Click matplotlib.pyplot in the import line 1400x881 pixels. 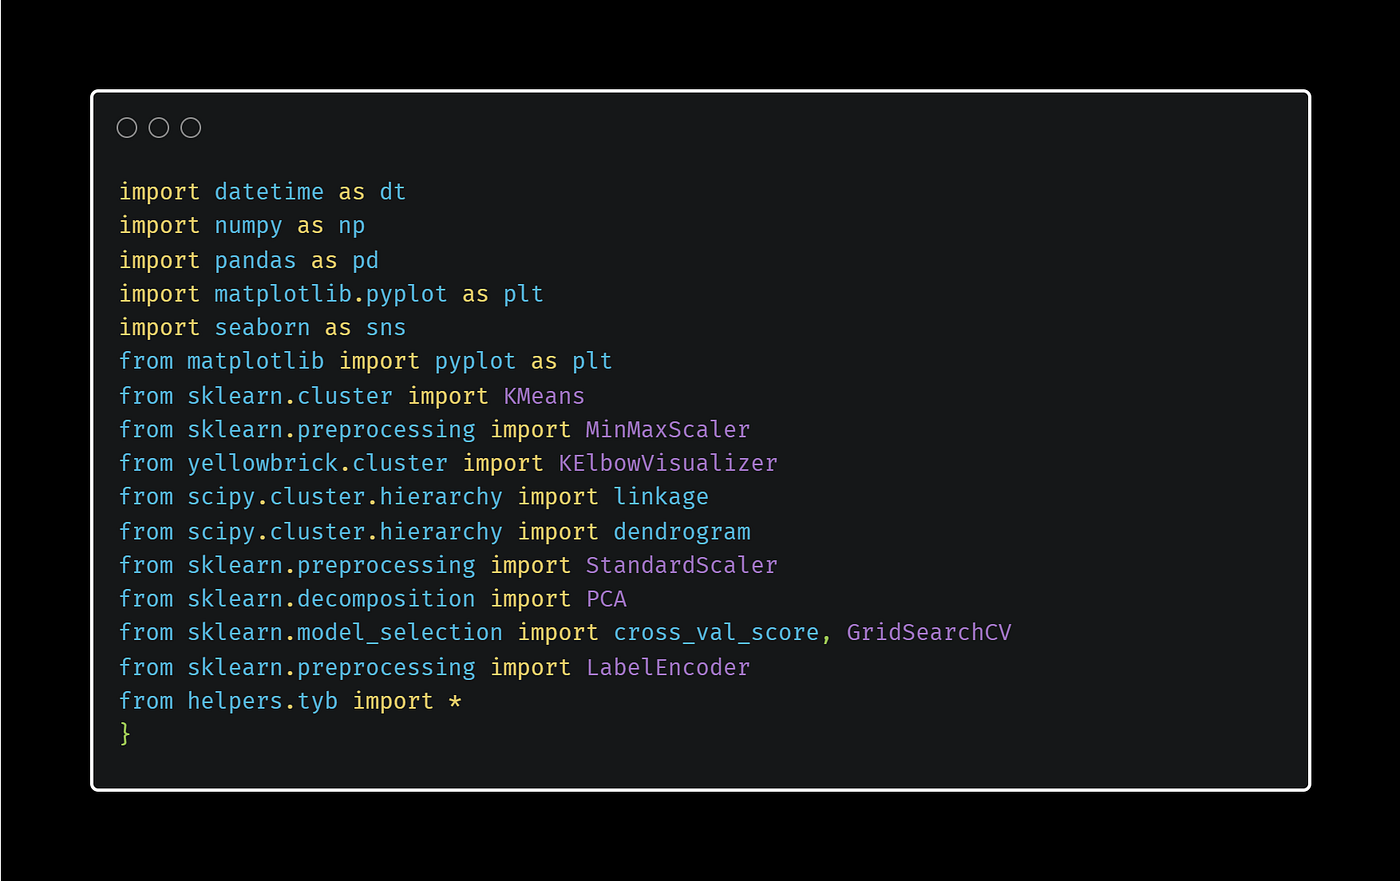331,294
